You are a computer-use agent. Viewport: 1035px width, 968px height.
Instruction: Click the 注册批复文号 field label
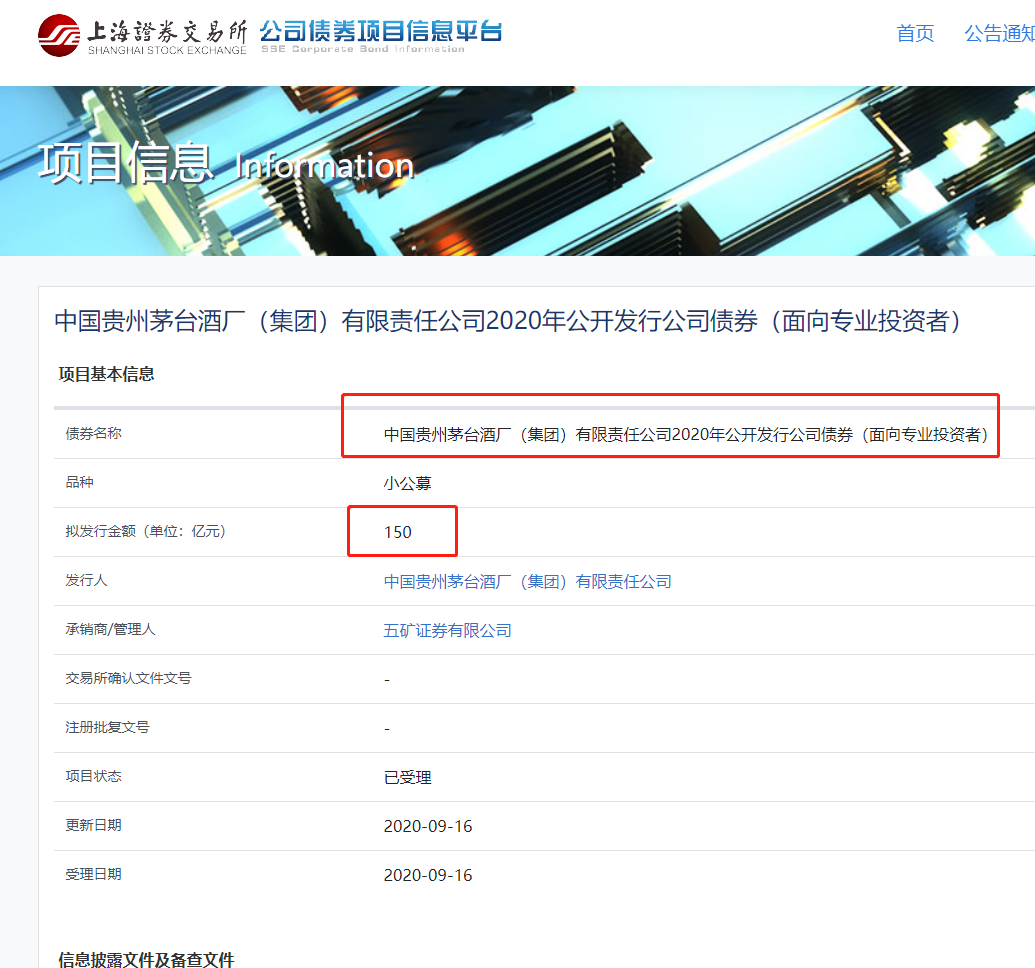[107, 727]
